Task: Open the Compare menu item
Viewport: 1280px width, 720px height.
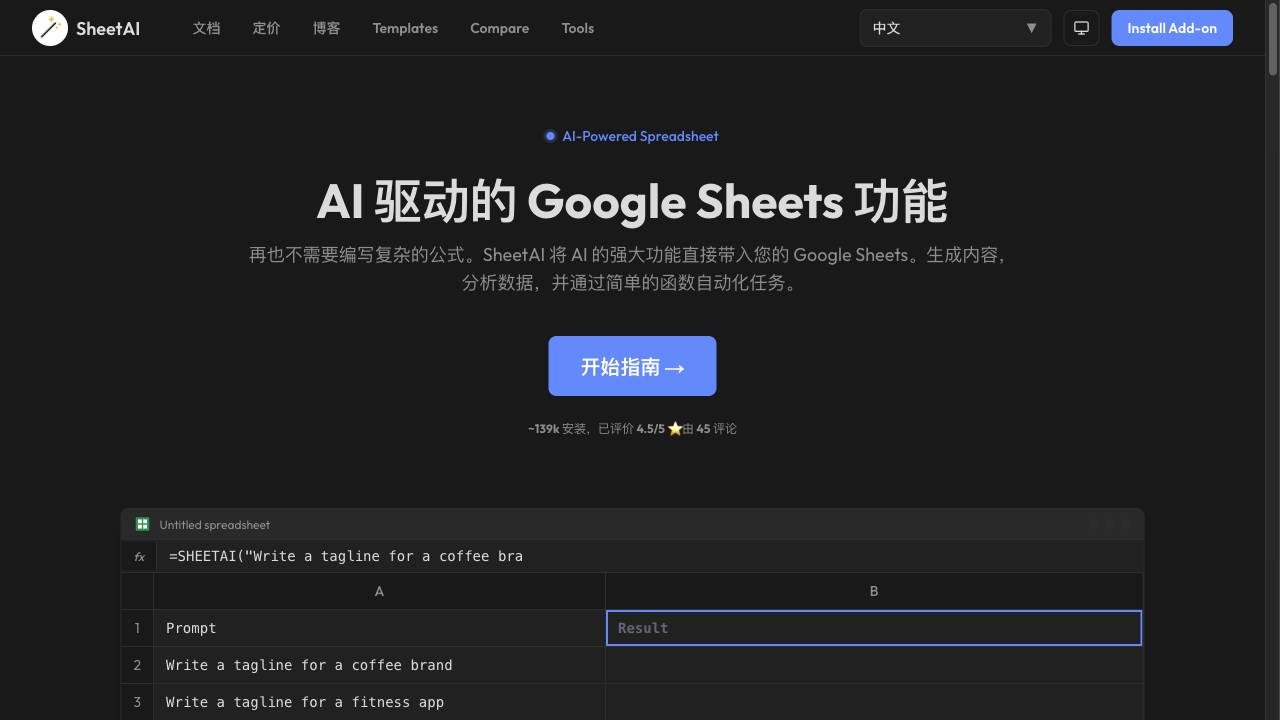Action: 499,28
